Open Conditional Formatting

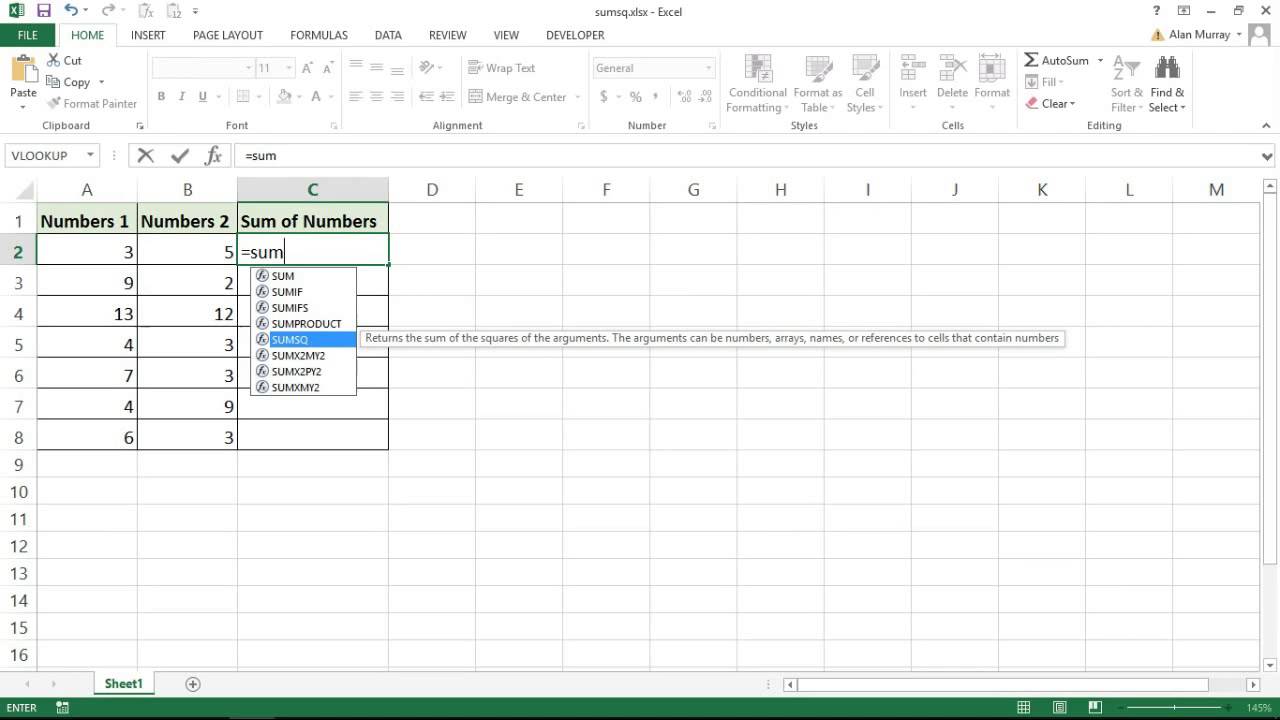(x=757, y=84)
